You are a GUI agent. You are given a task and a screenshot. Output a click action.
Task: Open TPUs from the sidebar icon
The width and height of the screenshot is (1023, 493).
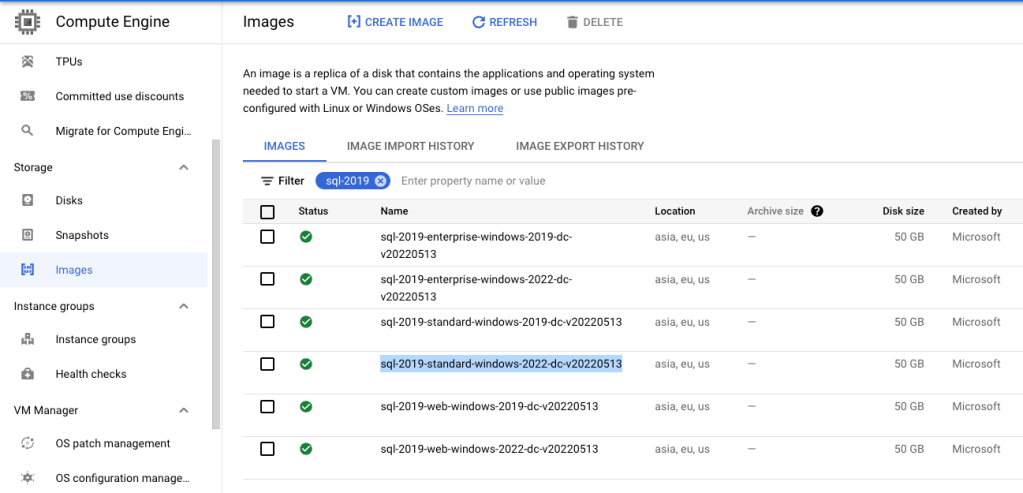coord(28,62)
